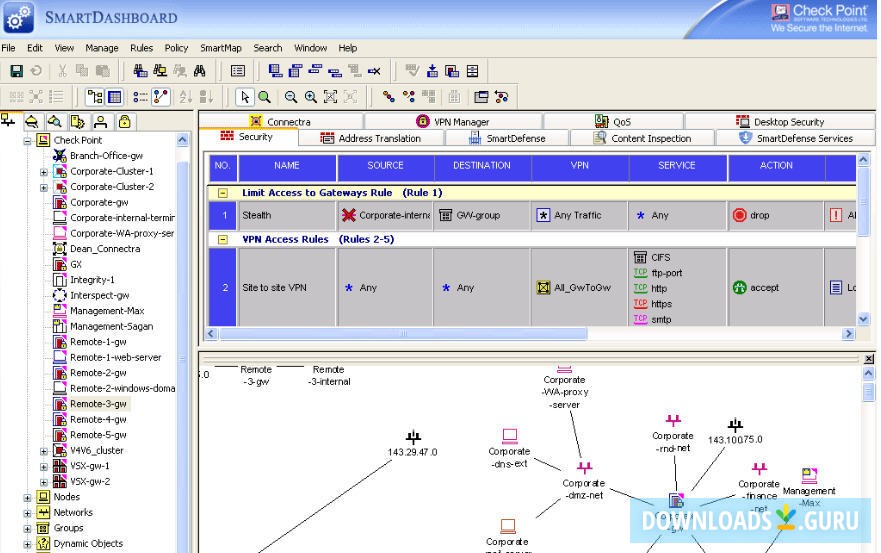Open the Resources tree tab with magnifier
Screen dimensions: 881x553
(x=55, y=121)
